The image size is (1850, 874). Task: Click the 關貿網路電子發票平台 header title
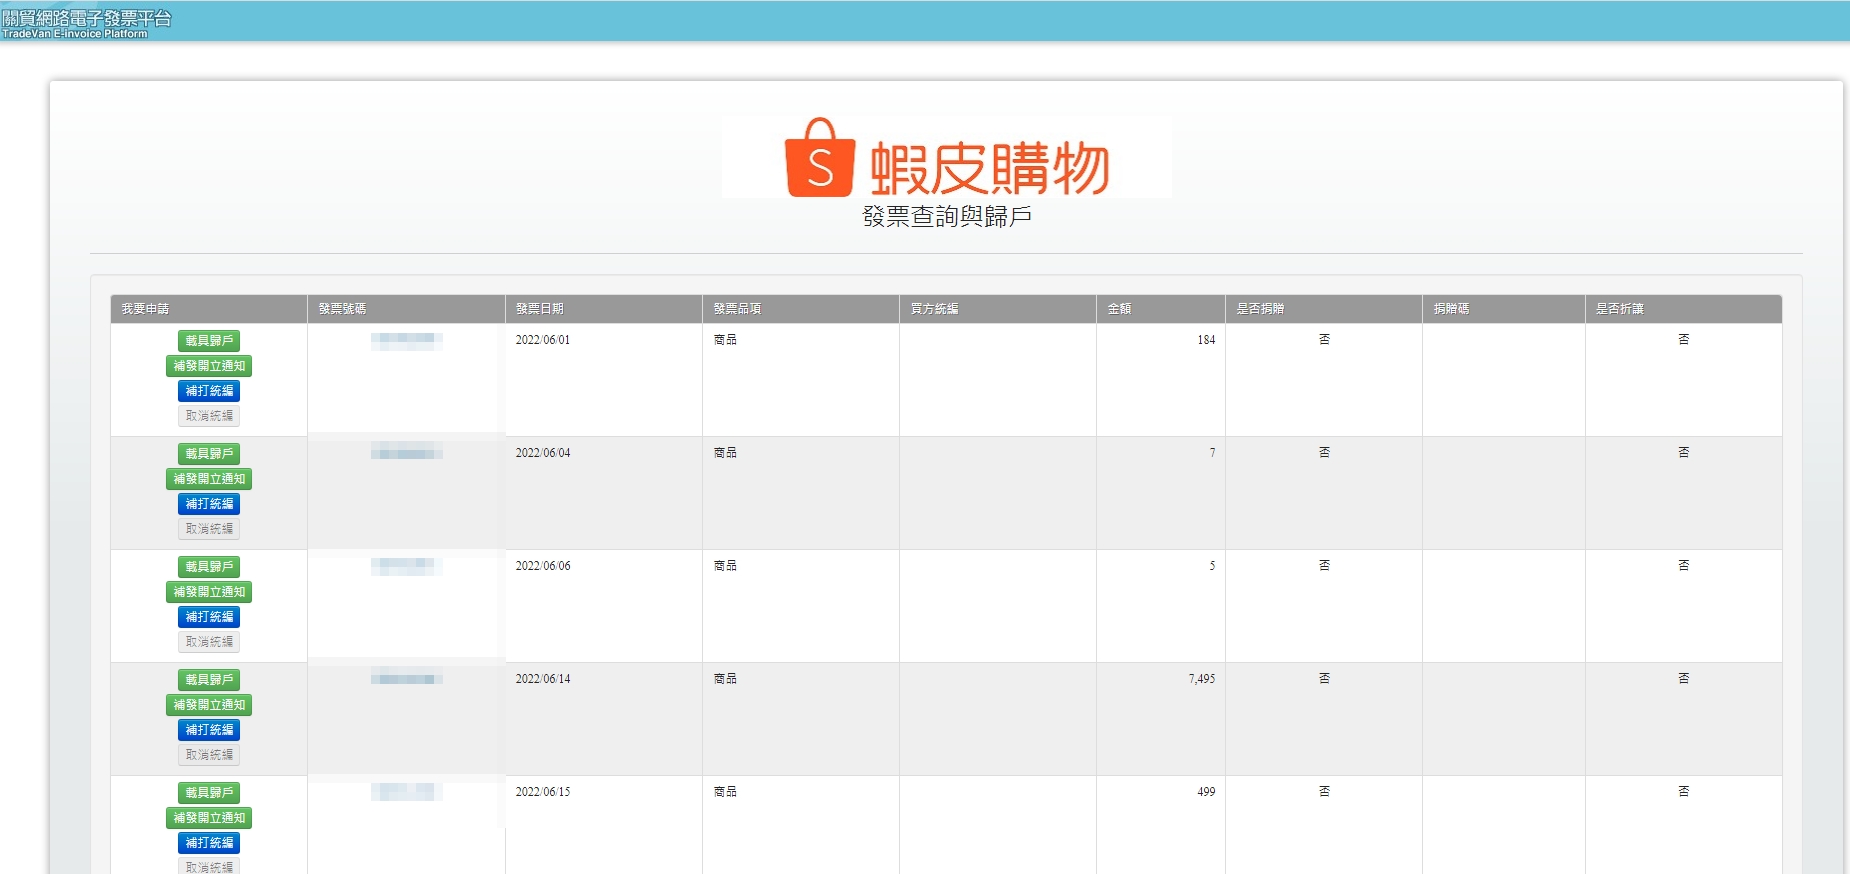pyautogui.click(x=86, y=19)
